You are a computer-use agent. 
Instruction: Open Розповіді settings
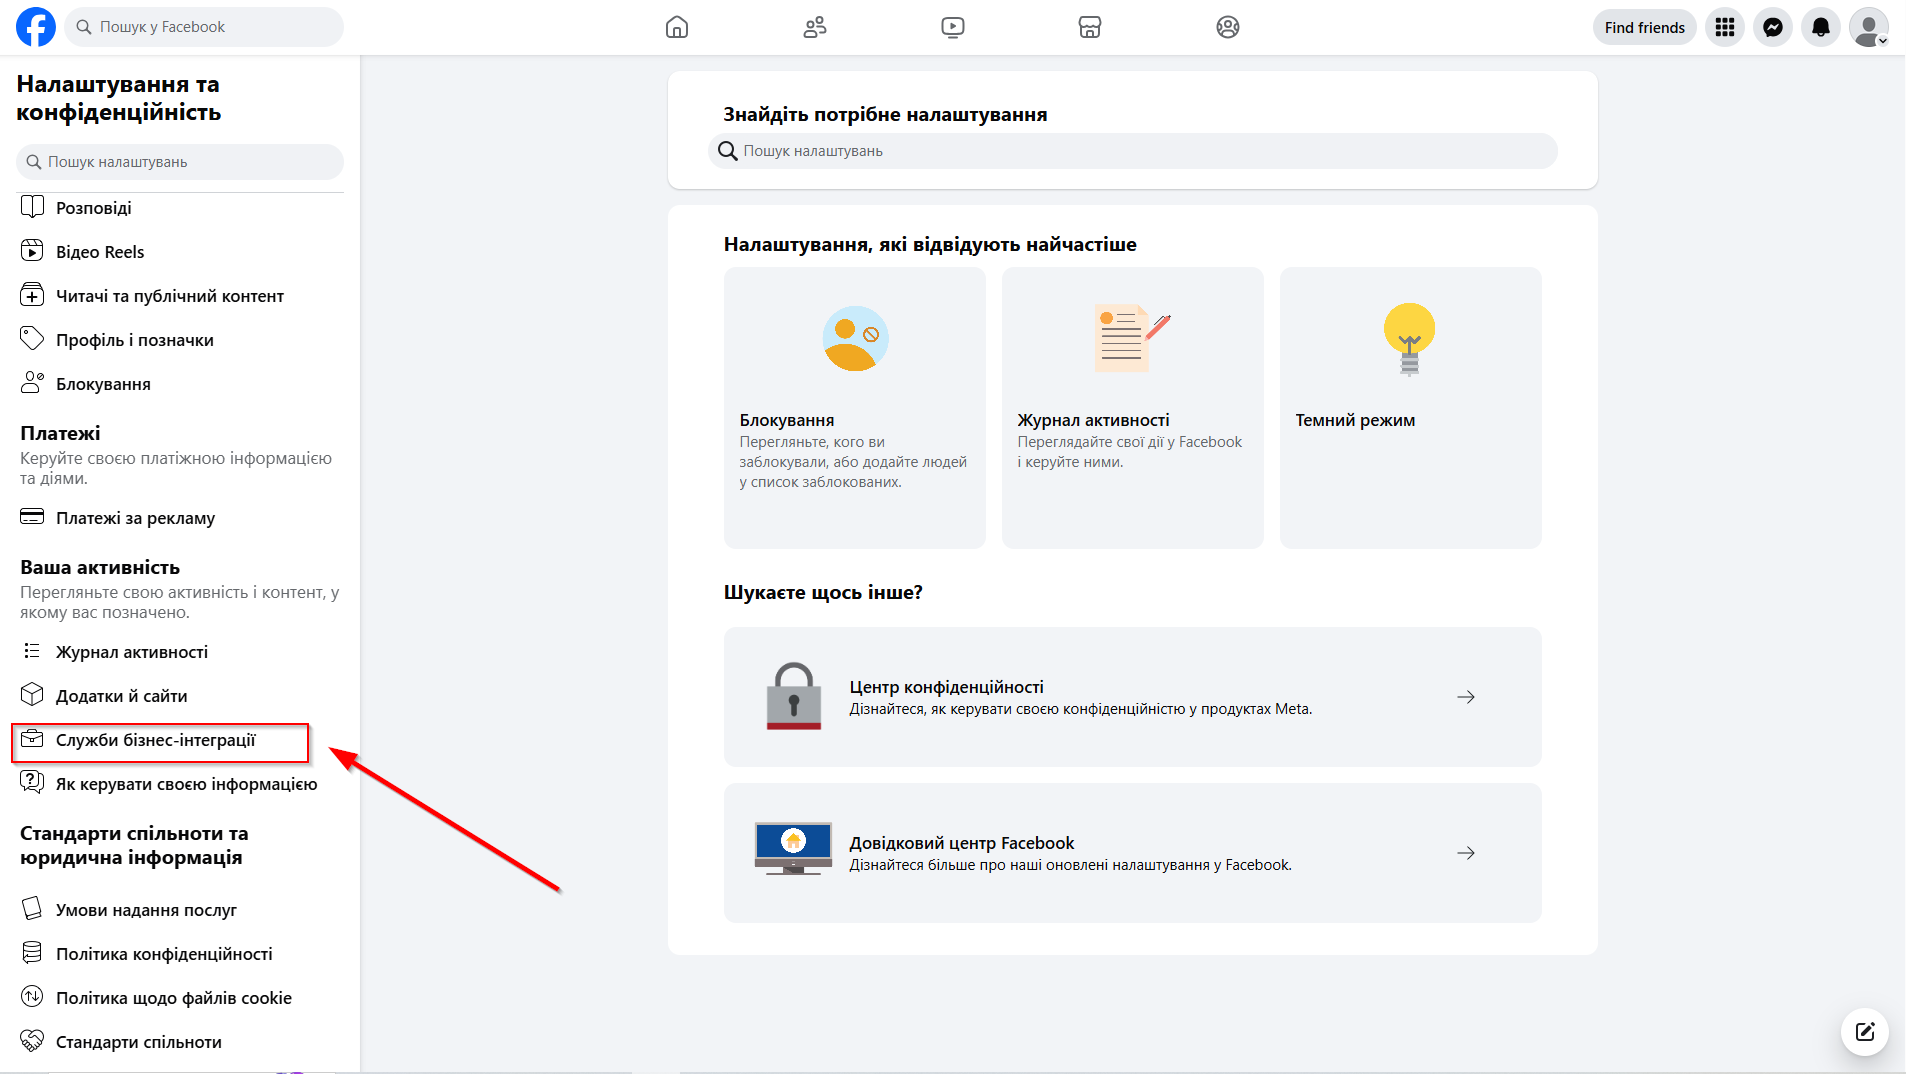point(180,208)
